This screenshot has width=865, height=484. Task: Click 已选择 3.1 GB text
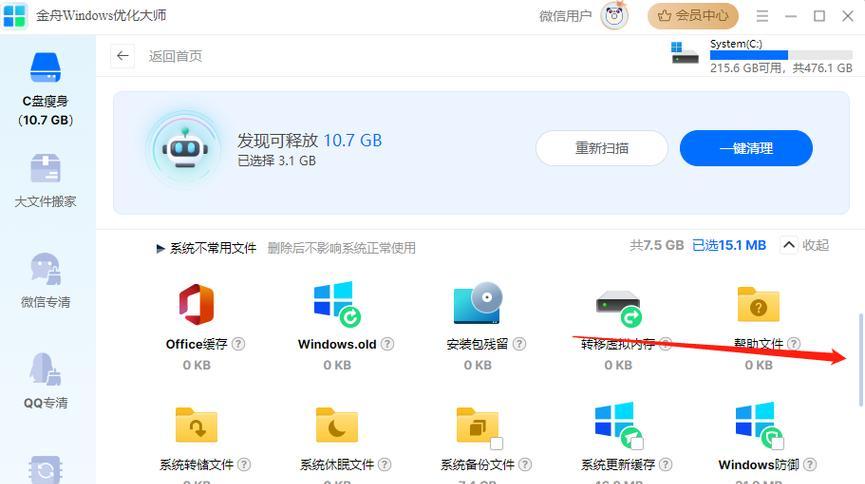[276, 161]
